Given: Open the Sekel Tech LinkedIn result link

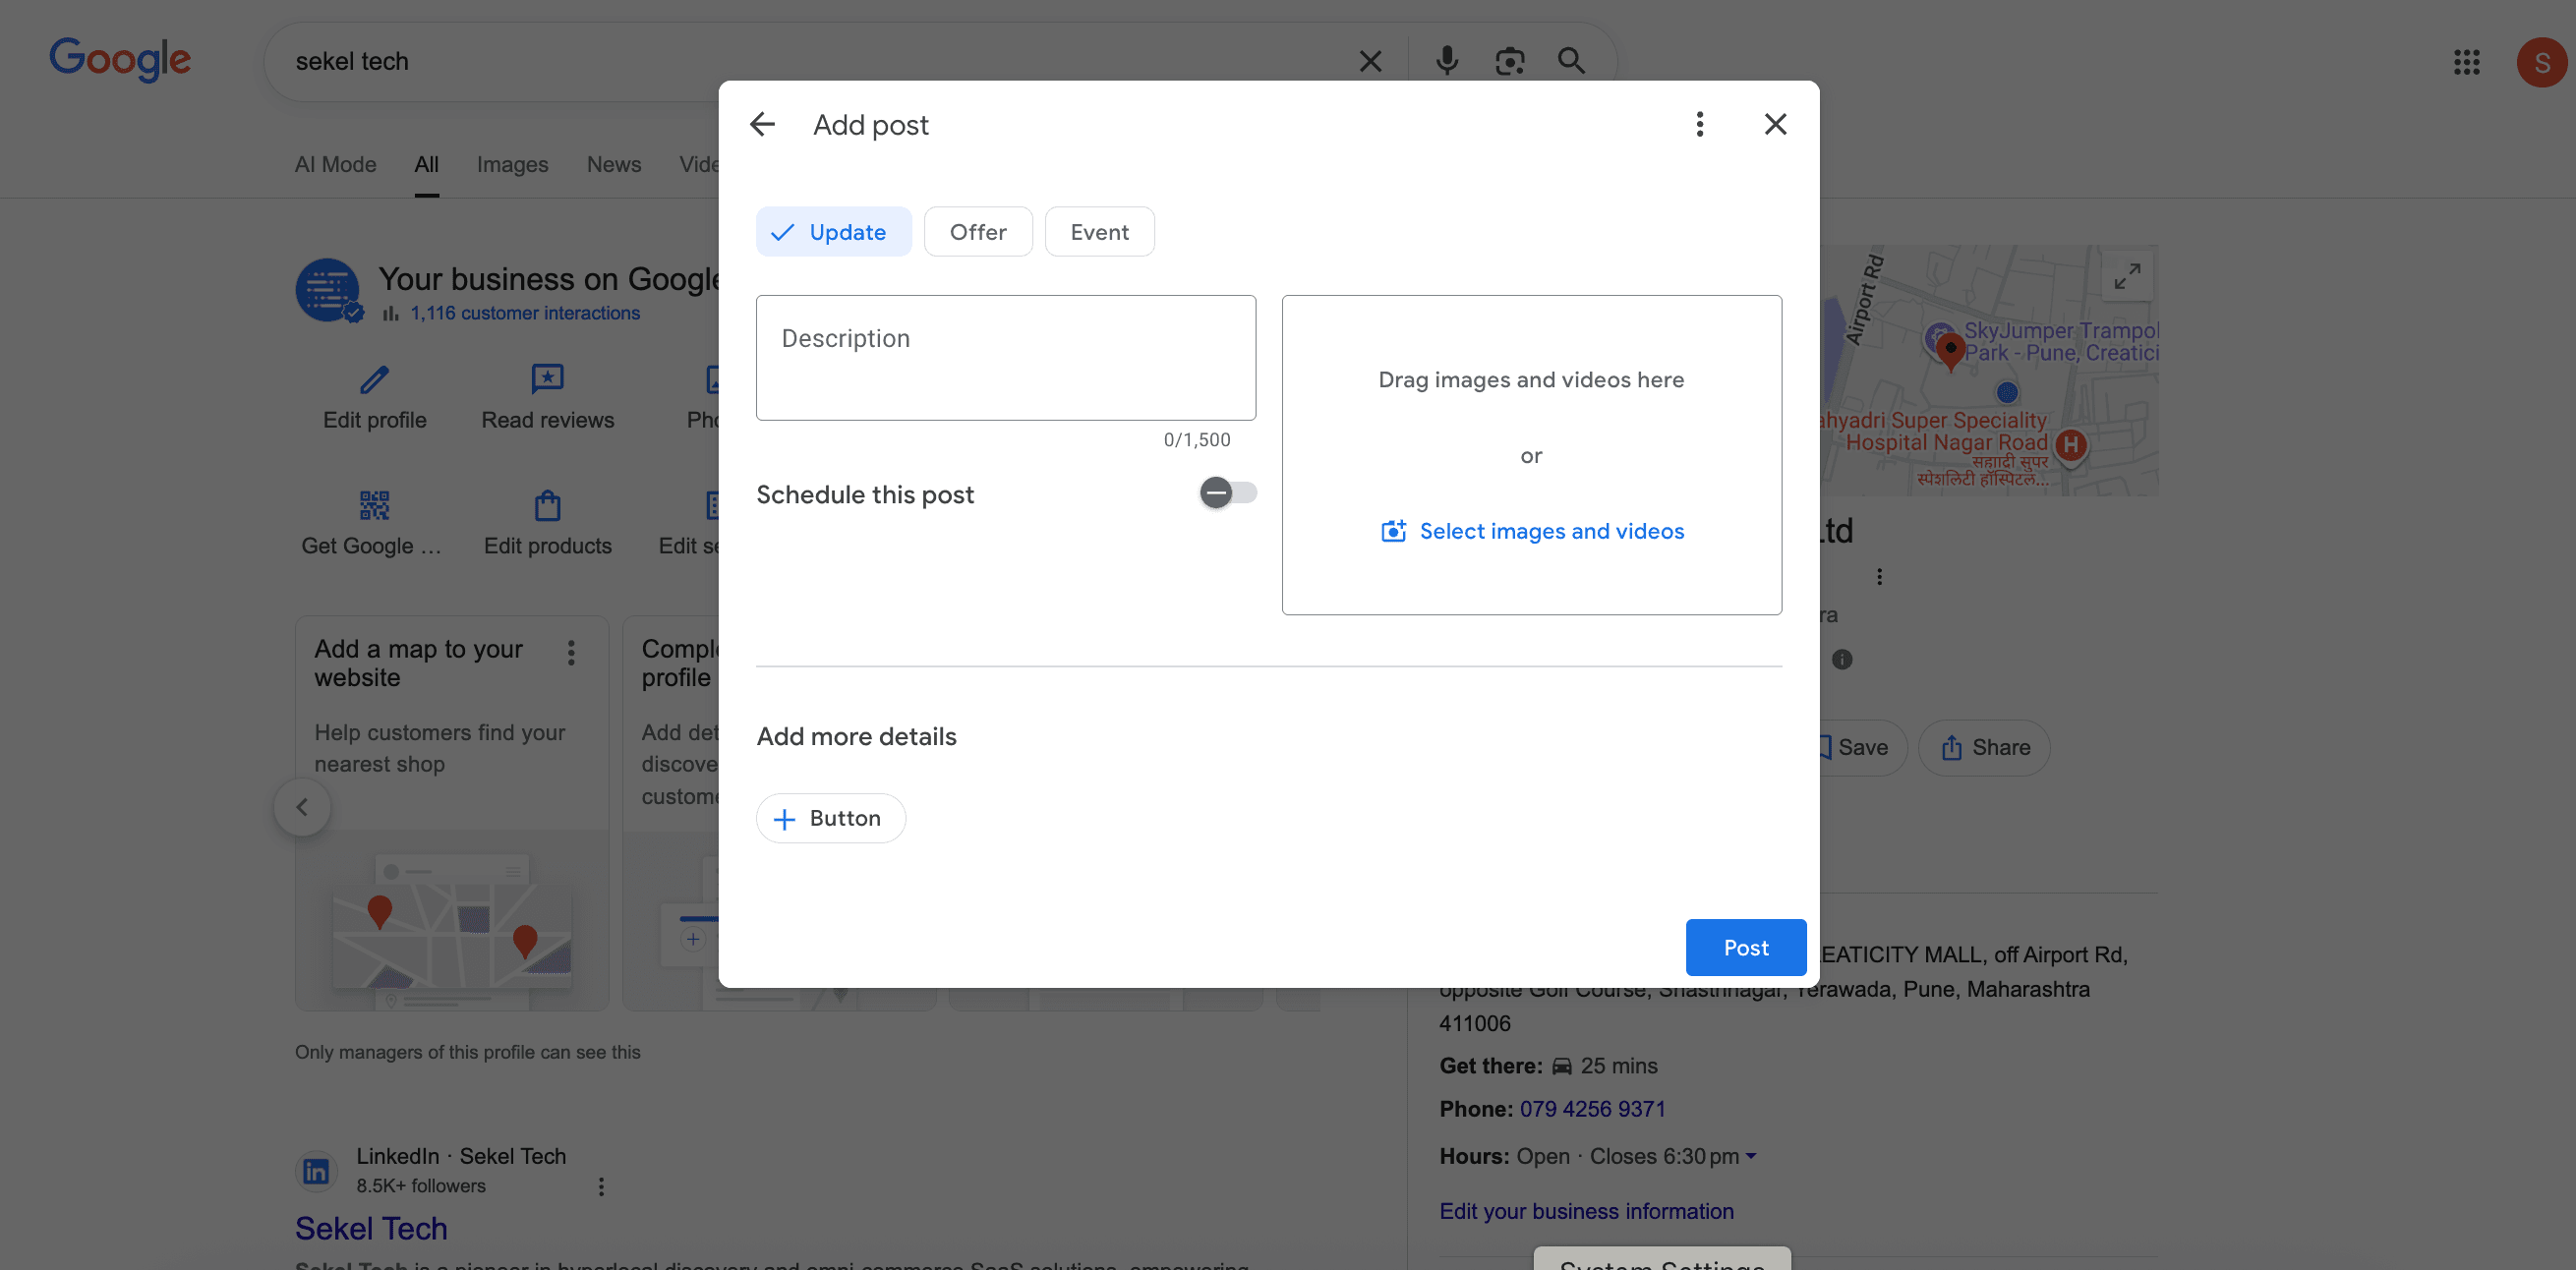Looking at the screenshot, I should click(x=371, y=1229).
